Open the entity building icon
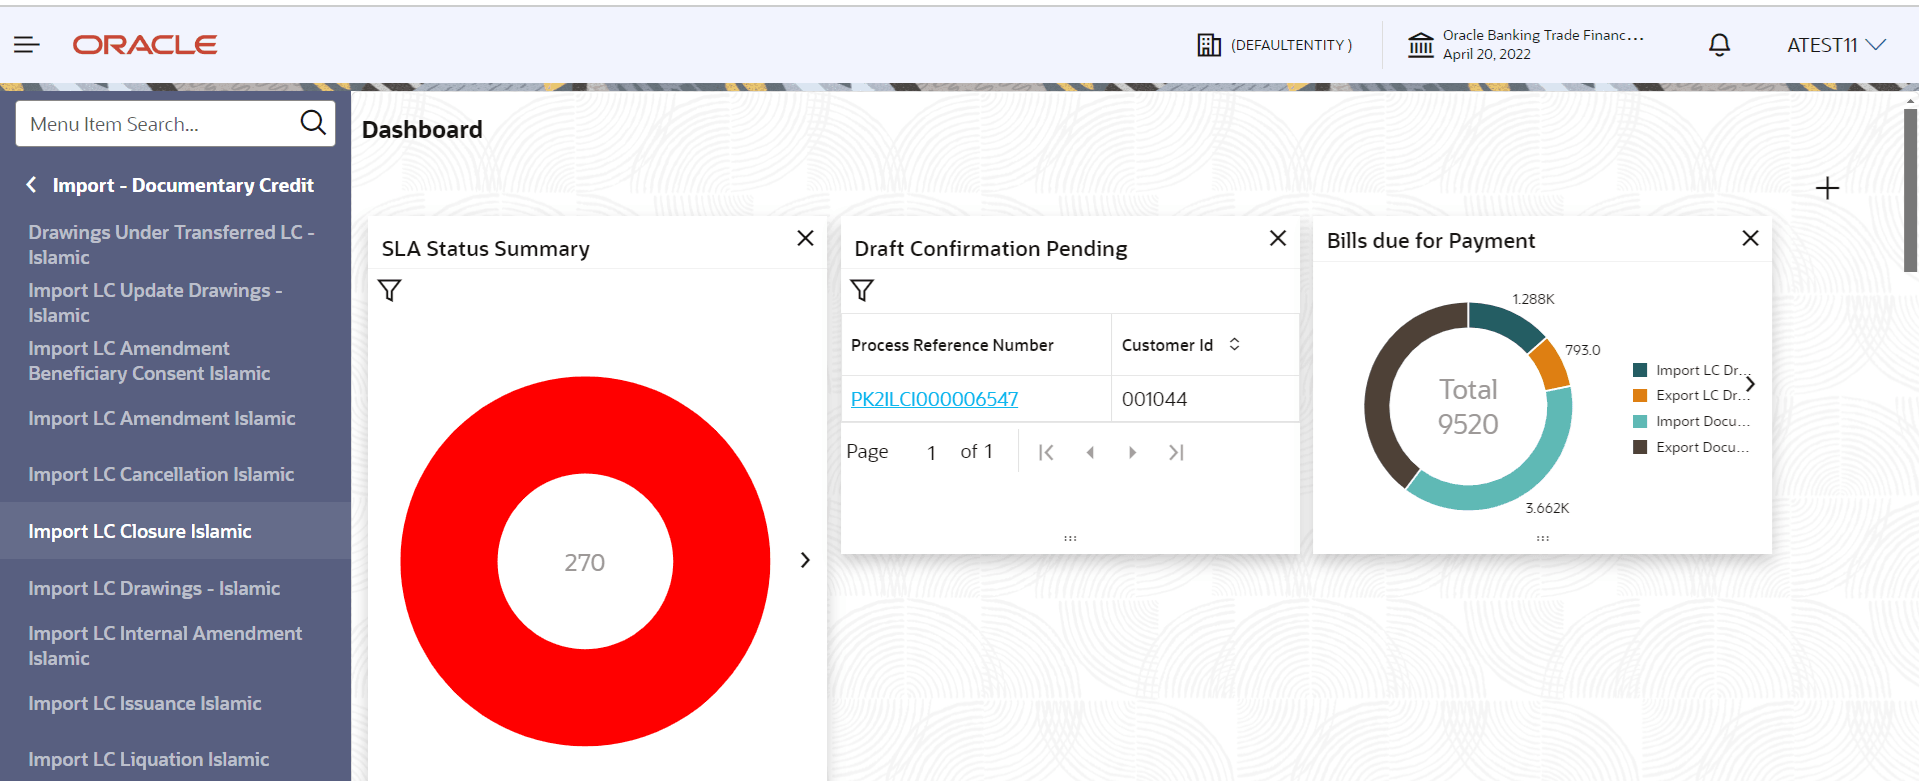The height and width of the screenshot is (781, 1920). click(1209, 45)
